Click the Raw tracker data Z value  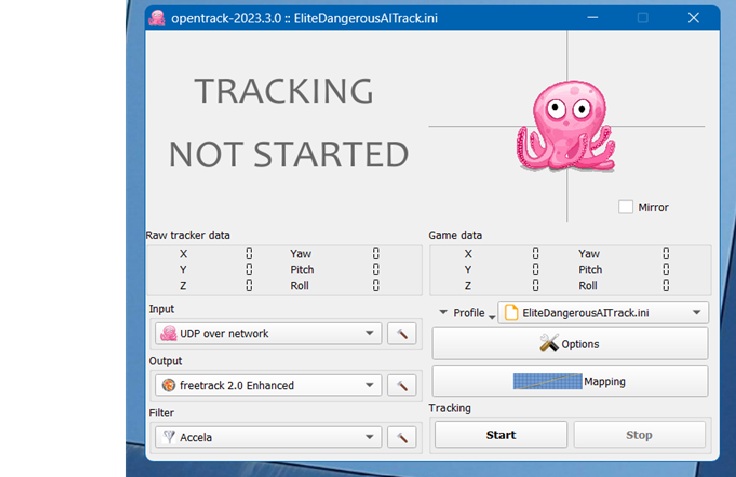249,285
